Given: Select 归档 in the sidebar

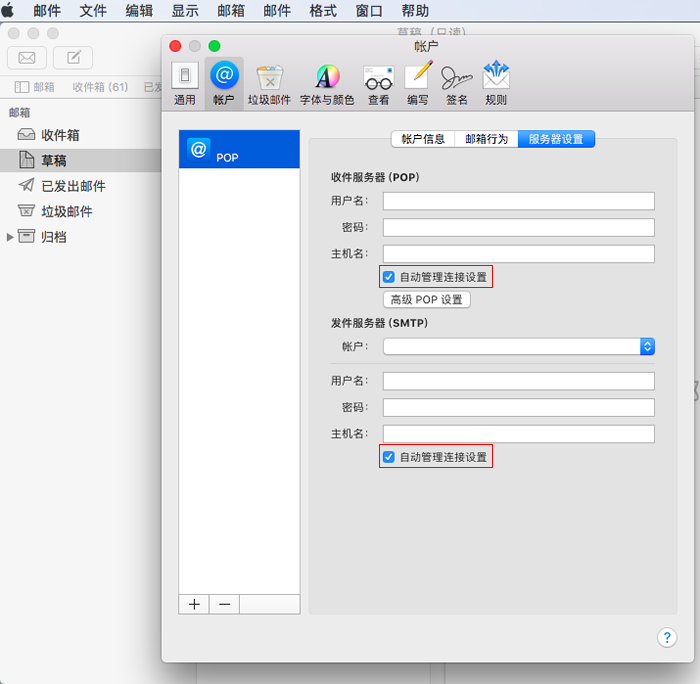Looking at the screenshot, I should pos(80,237).
